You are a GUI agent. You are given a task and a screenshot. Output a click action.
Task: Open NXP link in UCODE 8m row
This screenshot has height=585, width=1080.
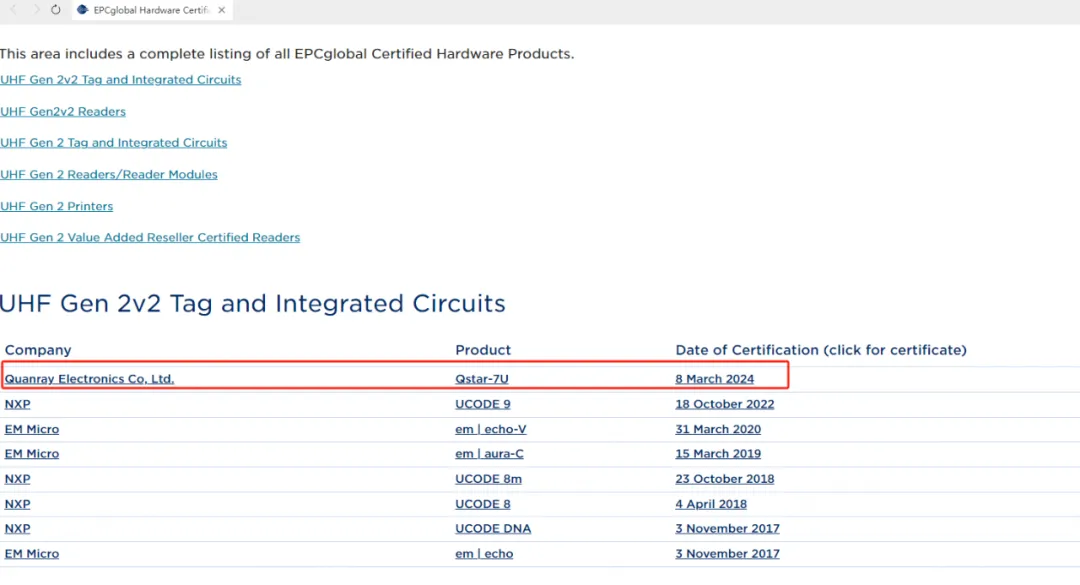pos(17,479)
